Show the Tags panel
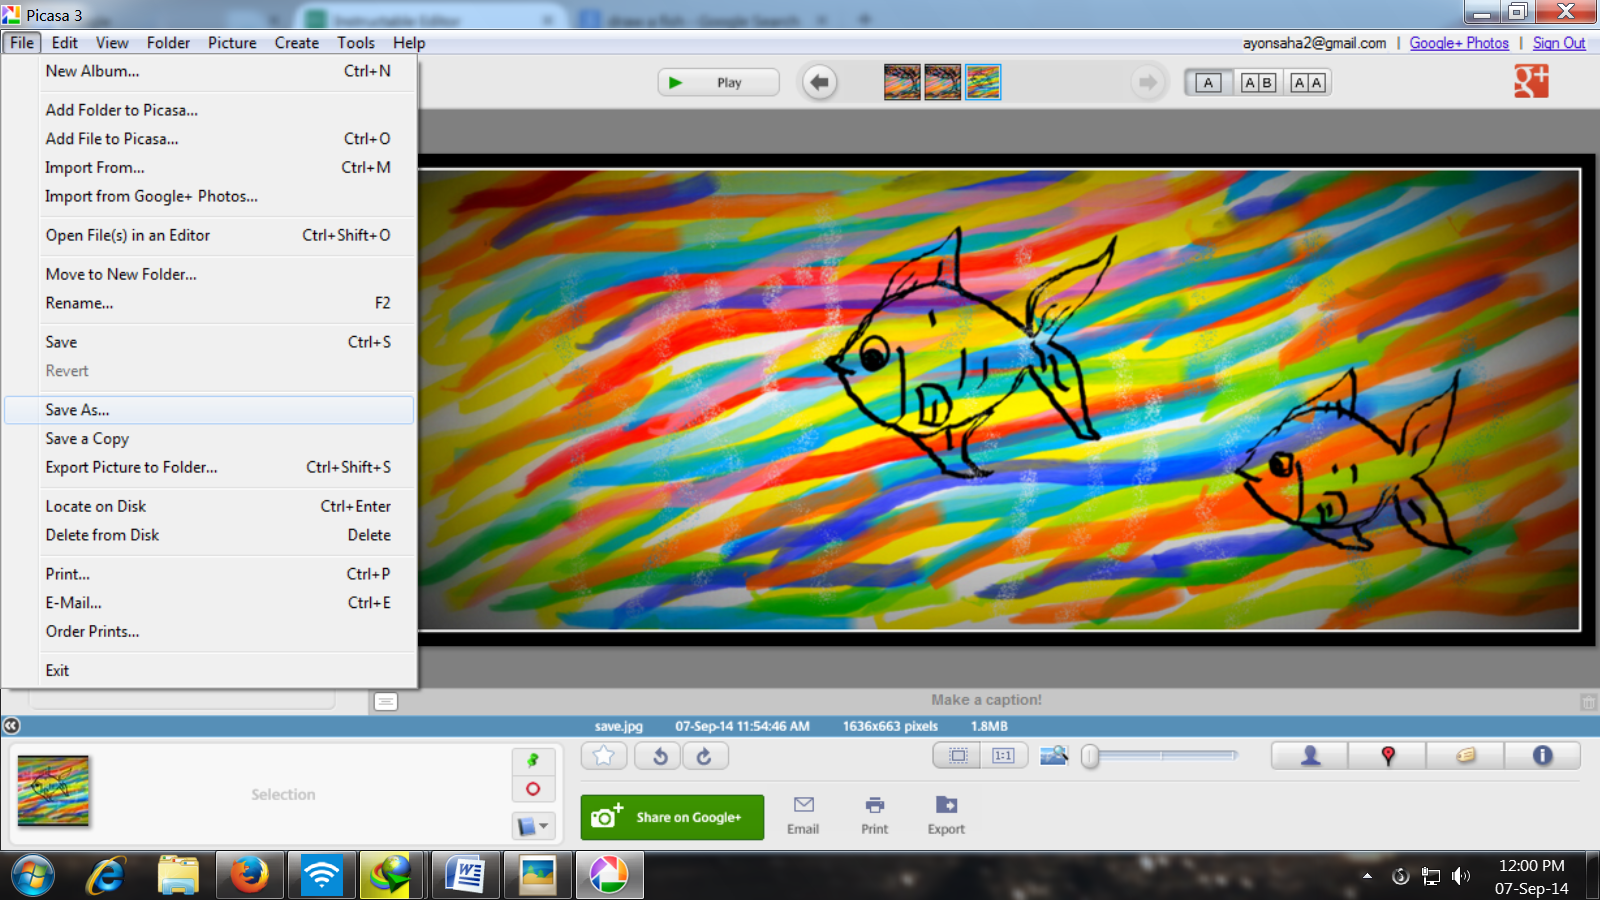The width and height of the screenshot is (1600, 900). [1465, 755]
